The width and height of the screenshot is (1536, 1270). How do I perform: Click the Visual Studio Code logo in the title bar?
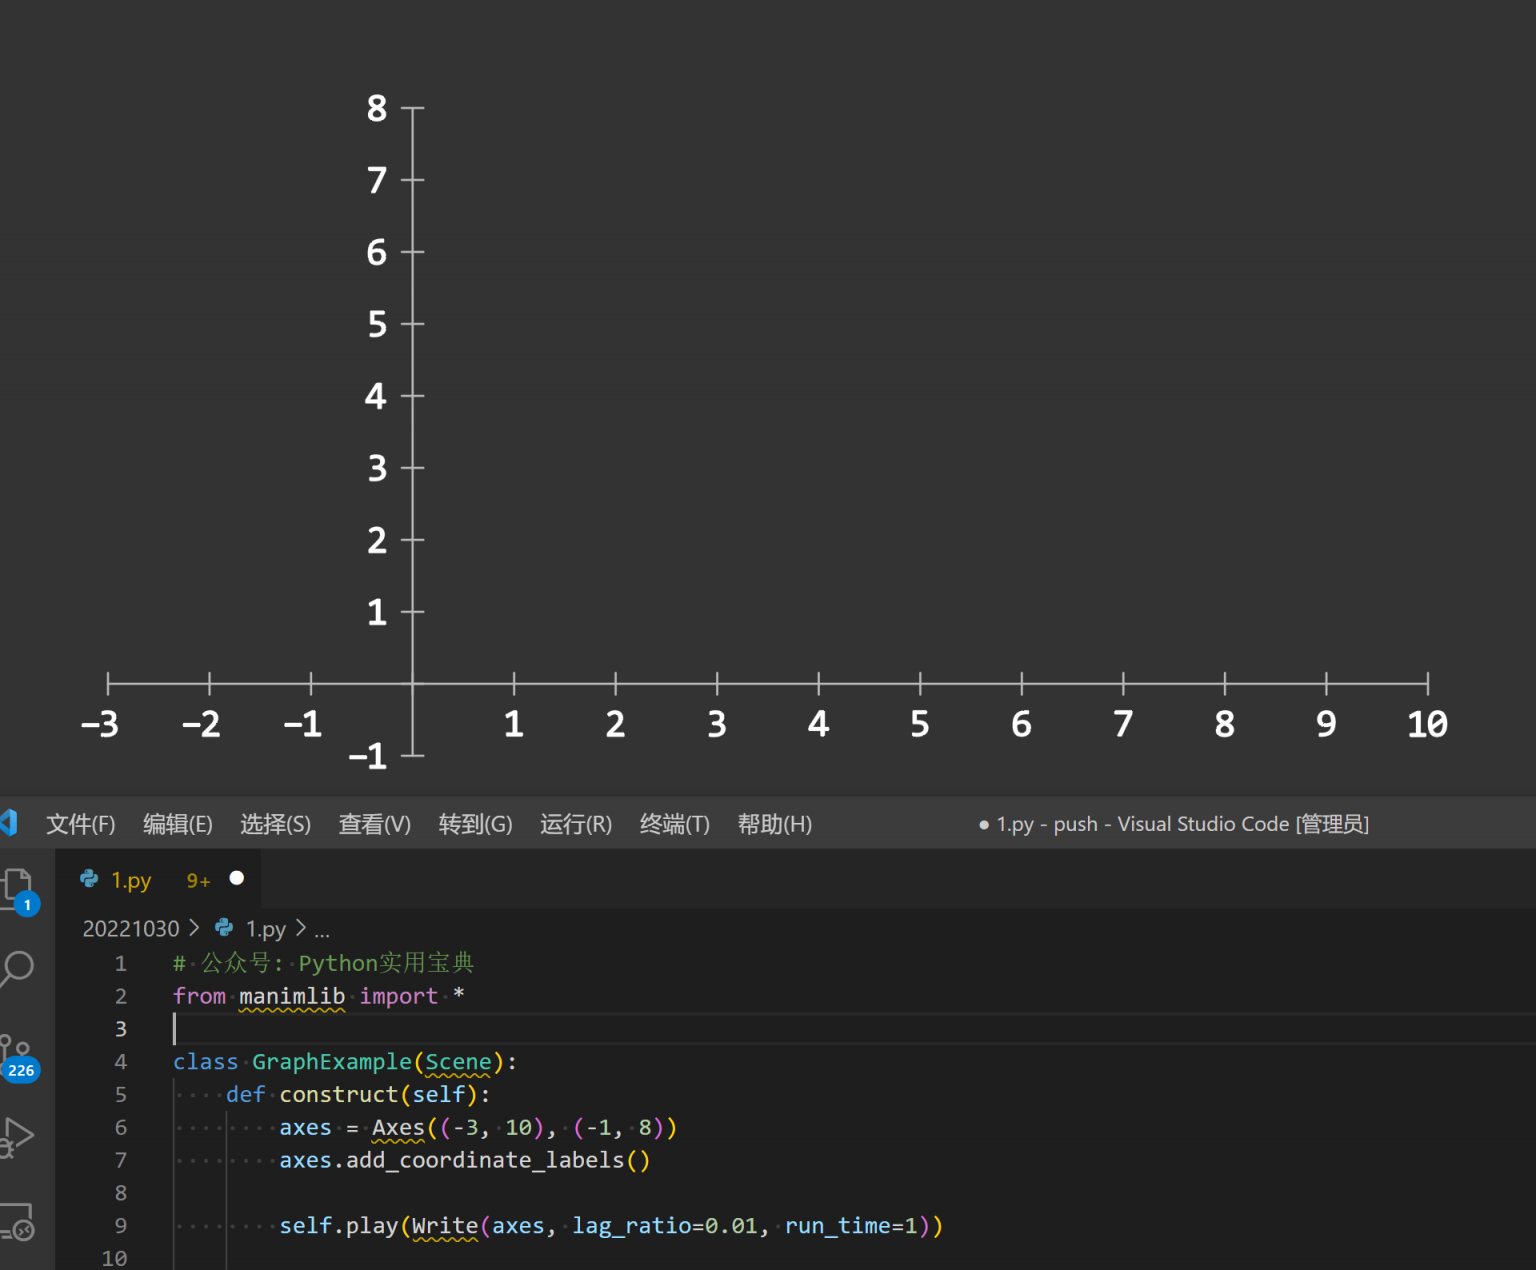[10, 822]
